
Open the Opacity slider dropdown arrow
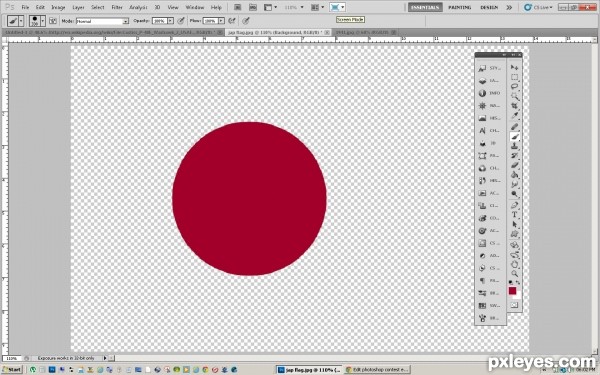(170, 21)
